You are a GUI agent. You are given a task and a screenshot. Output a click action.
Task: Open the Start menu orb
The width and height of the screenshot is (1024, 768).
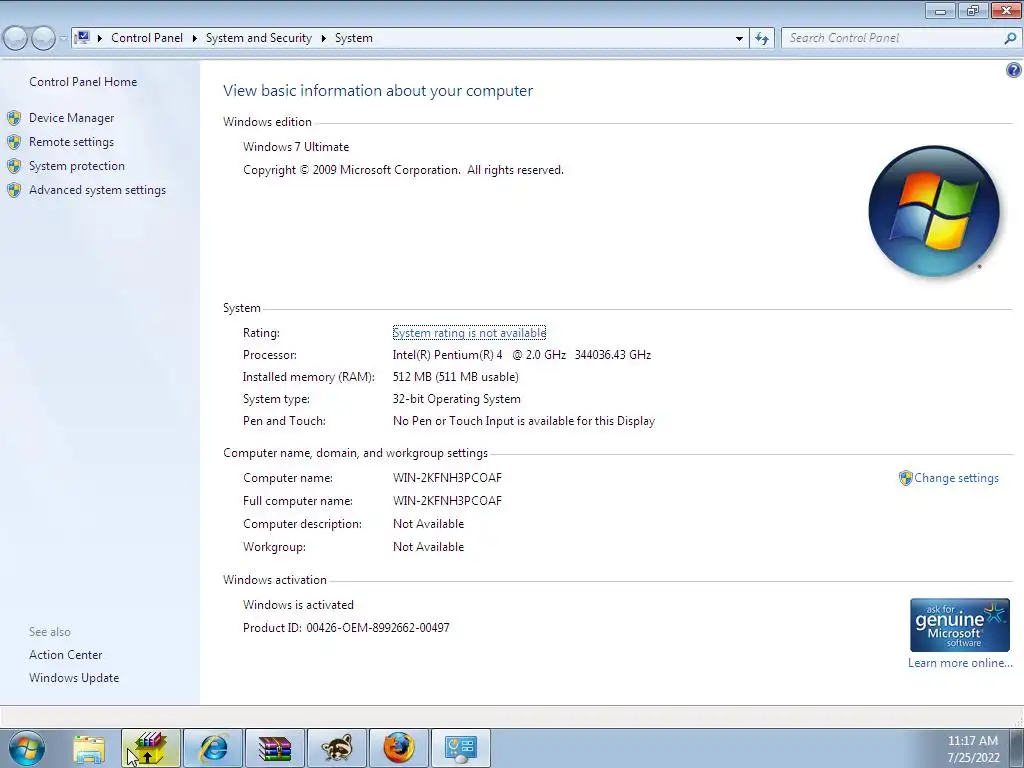[x=27, y=748]
